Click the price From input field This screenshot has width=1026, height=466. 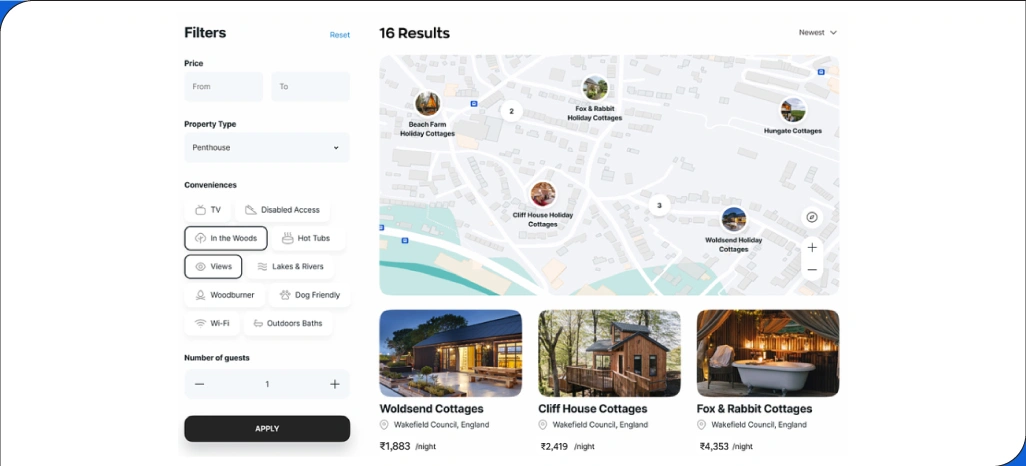click(223, 86)
